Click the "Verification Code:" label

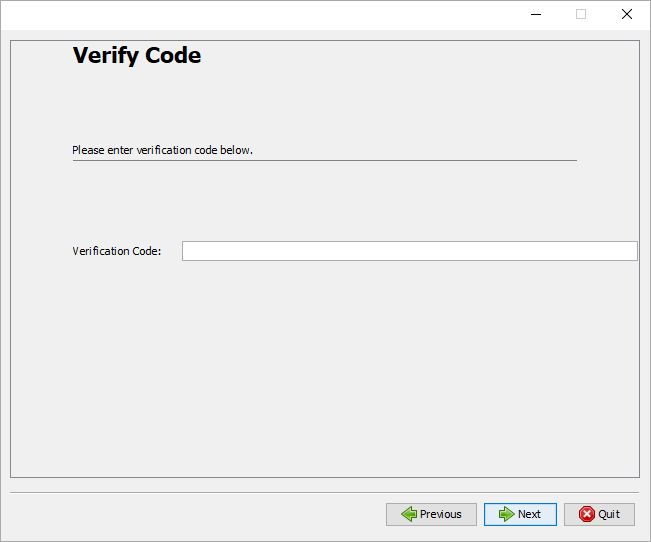coord(116,251)
